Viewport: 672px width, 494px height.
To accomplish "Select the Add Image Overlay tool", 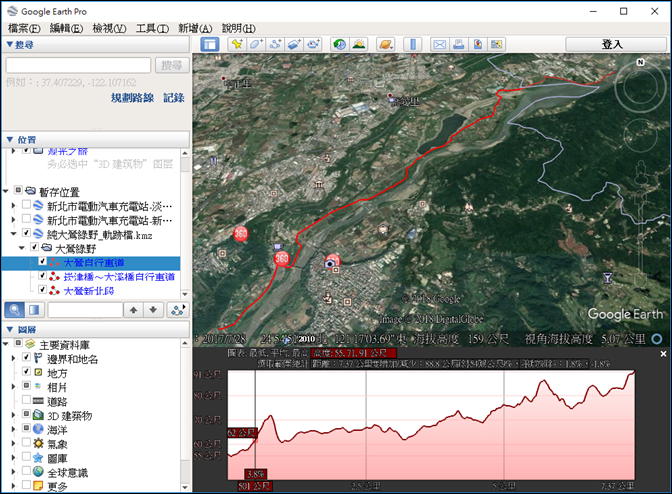I will [294, 44].
